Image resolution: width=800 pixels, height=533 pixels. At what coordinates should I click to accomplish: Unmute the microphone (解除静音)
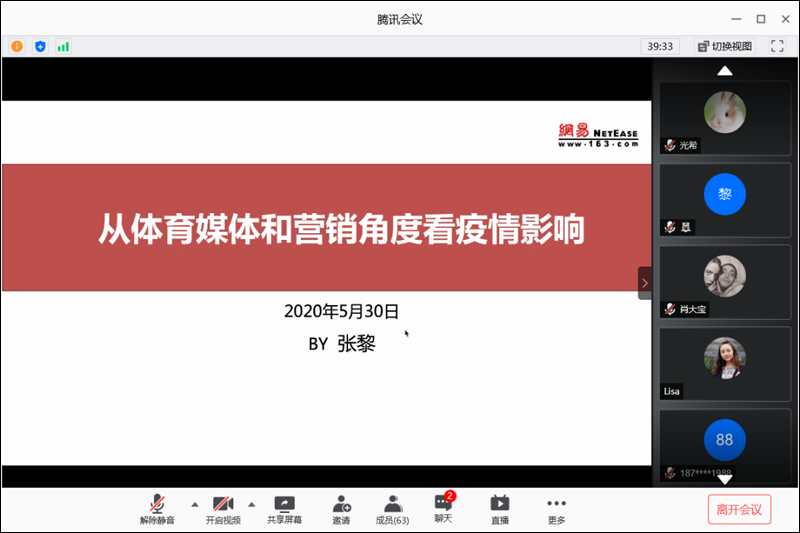pyautogui.click(x=157, y=509)
